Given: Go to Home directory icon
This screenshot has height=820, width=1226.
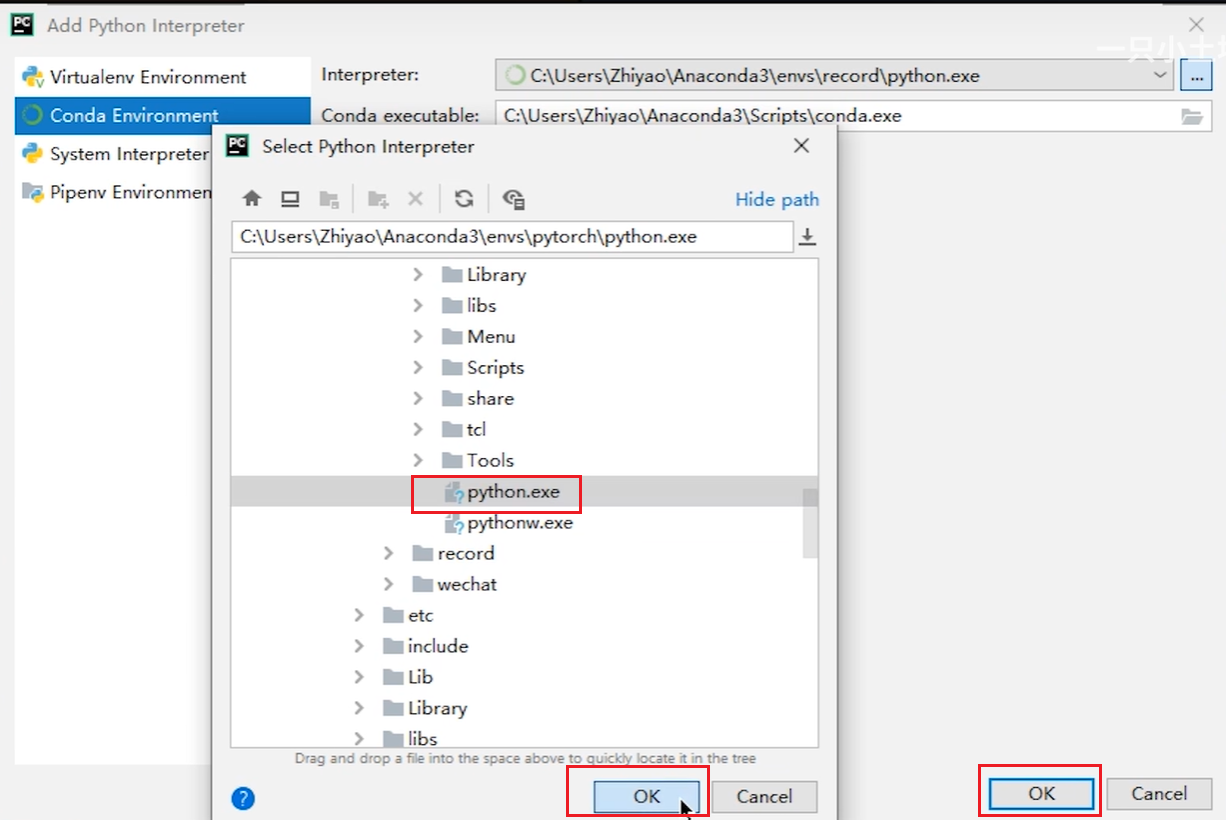Looking at the screenshot, I should (252, 199).
